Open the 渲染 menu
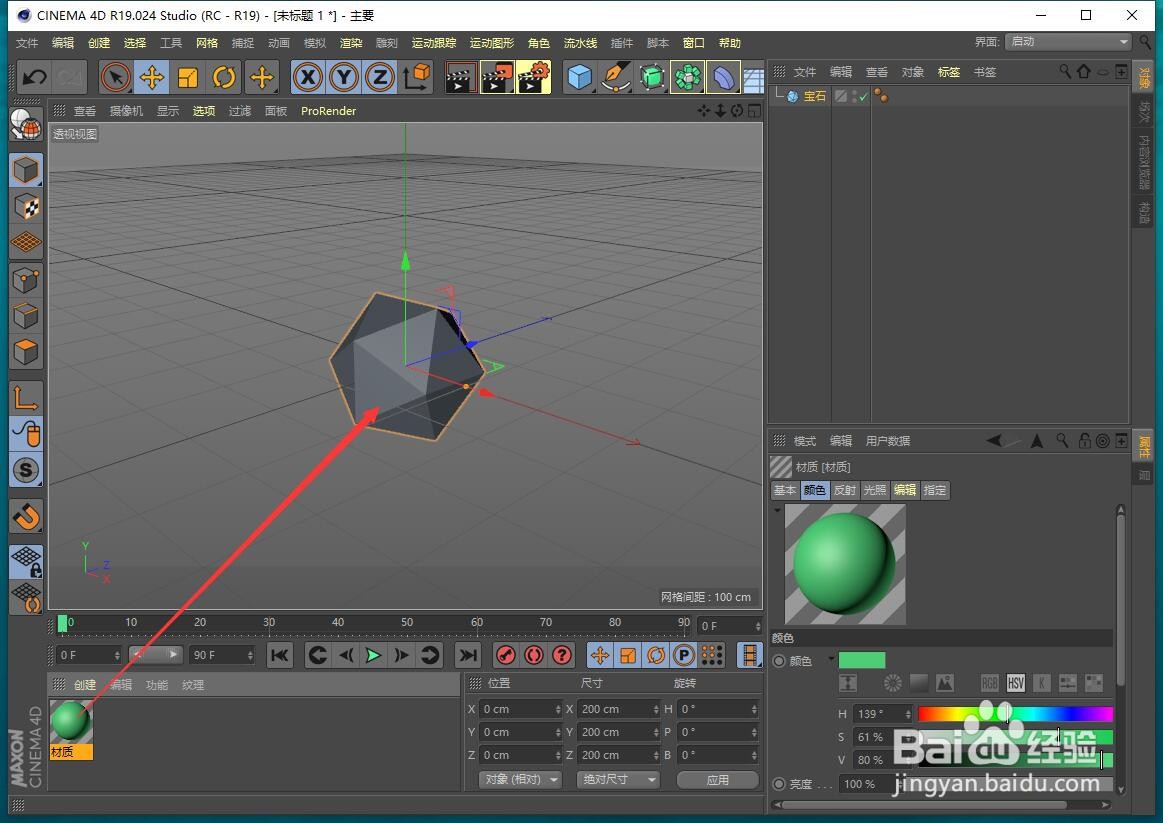Viewport: 1163px width, 823px height. 351,43
